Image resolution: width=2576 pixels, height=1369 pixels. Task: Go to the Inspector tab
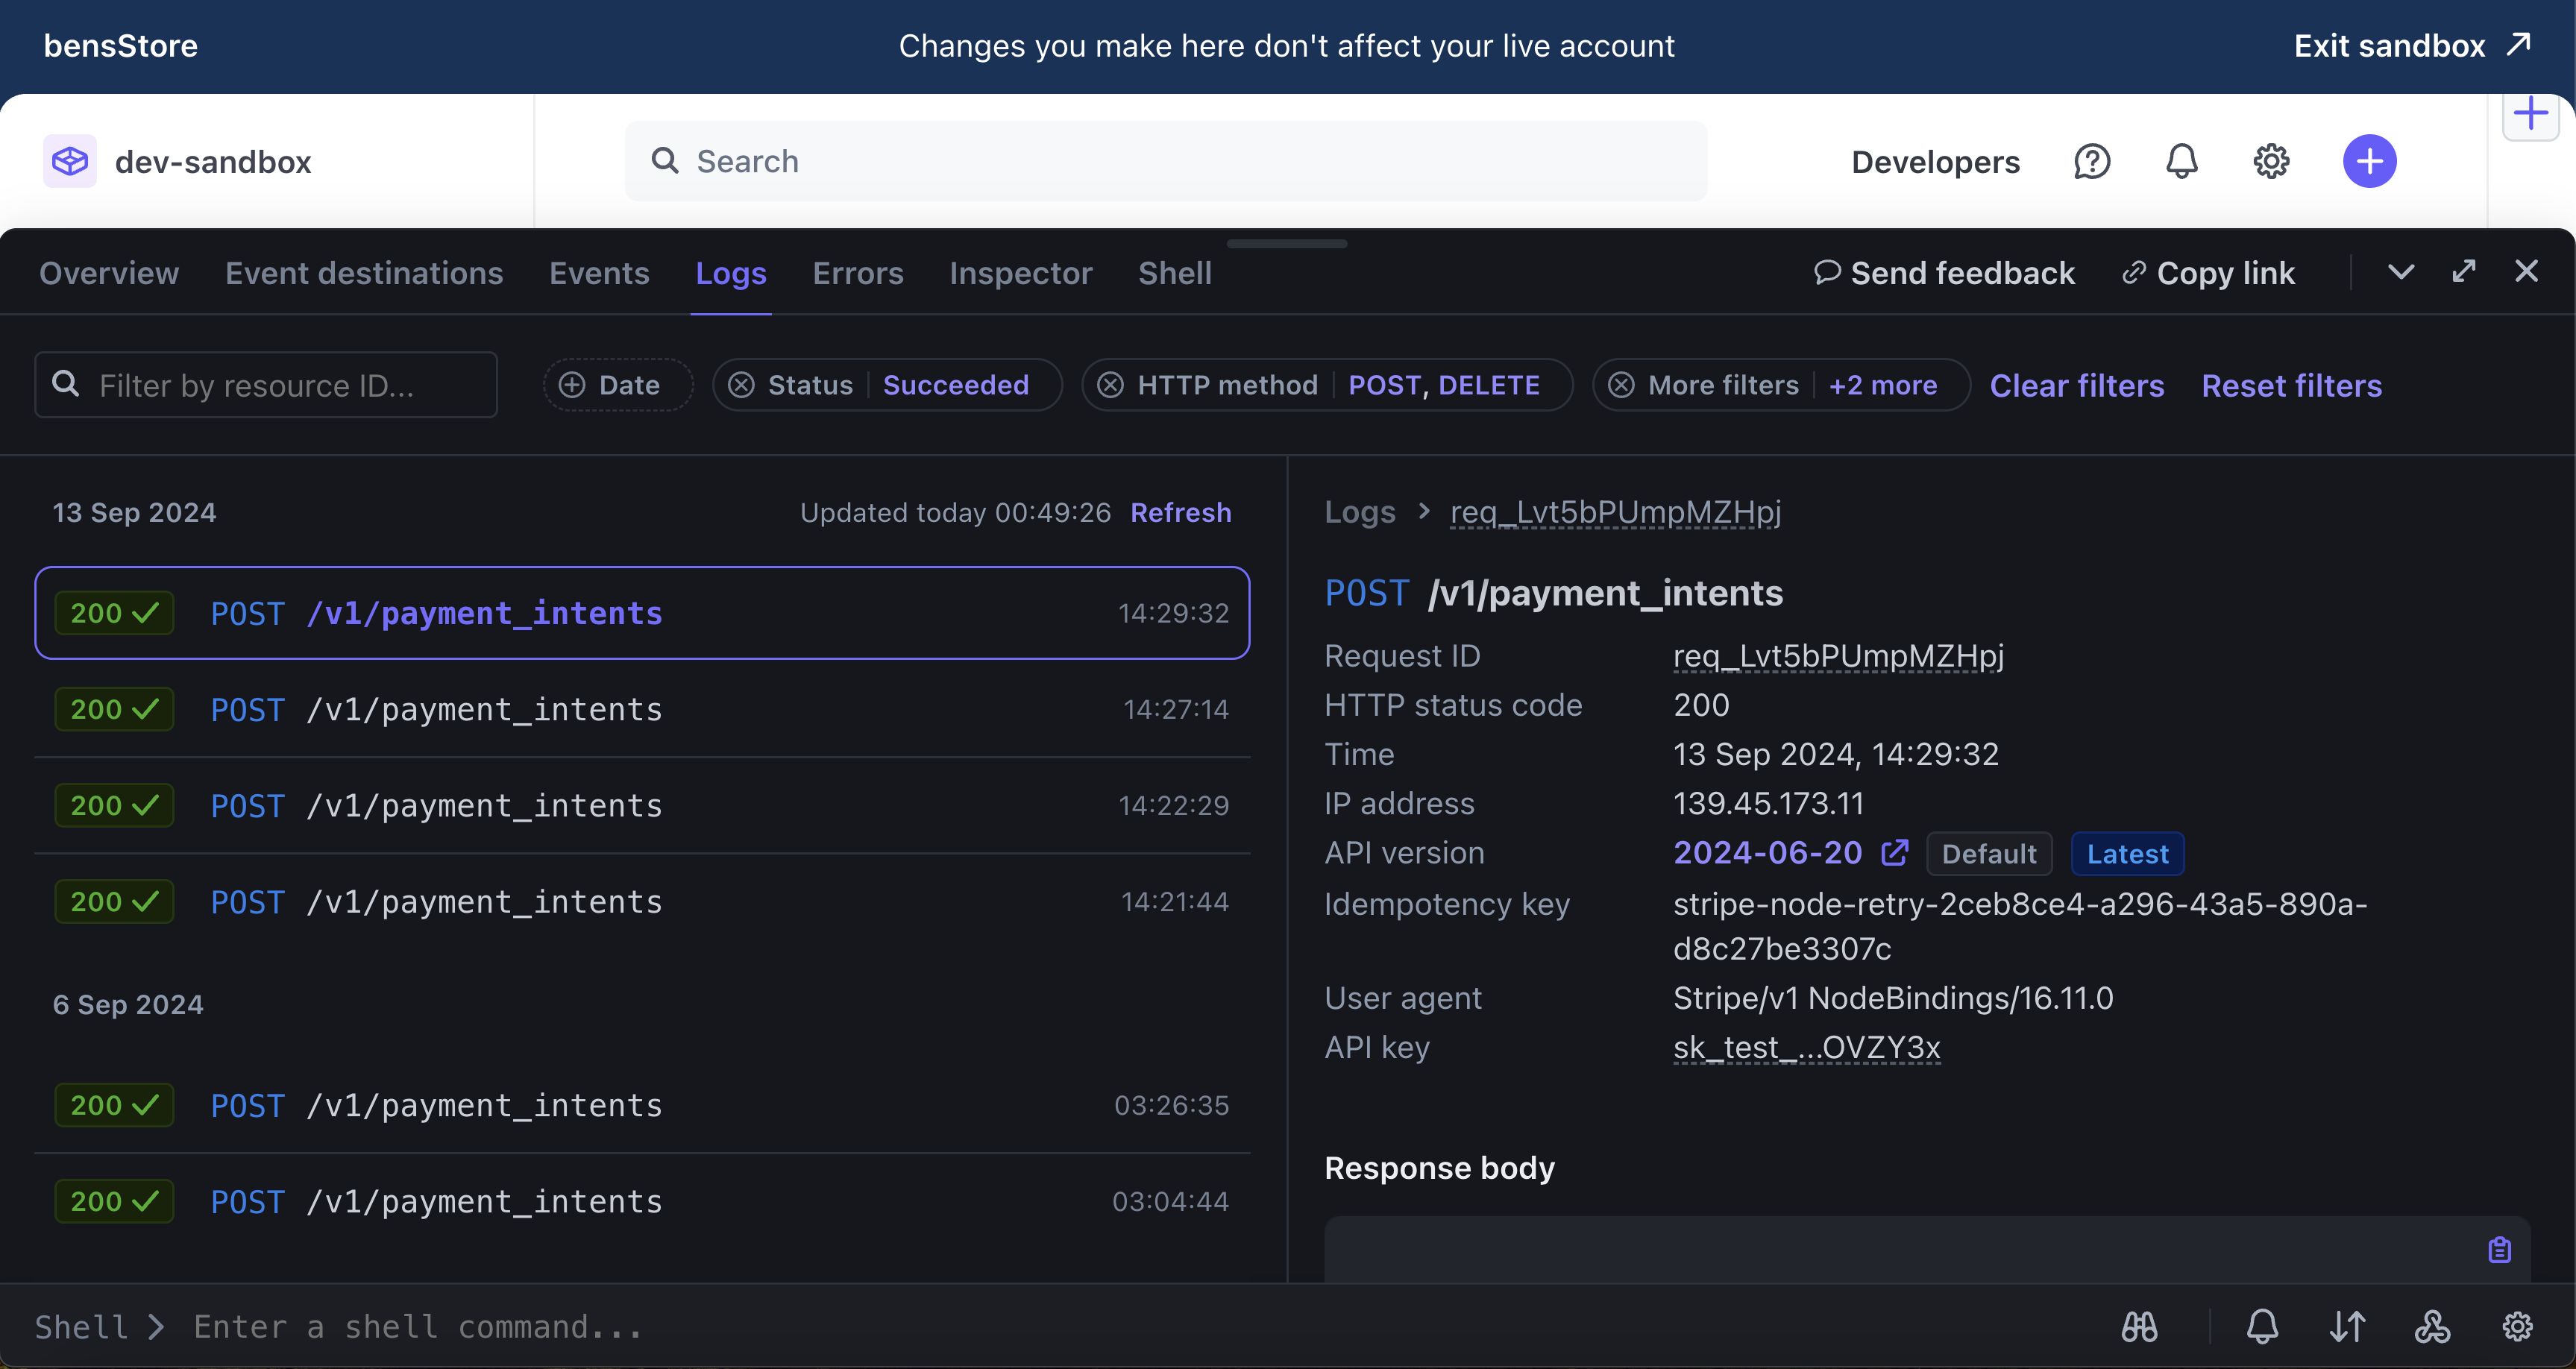(1020, 272)
